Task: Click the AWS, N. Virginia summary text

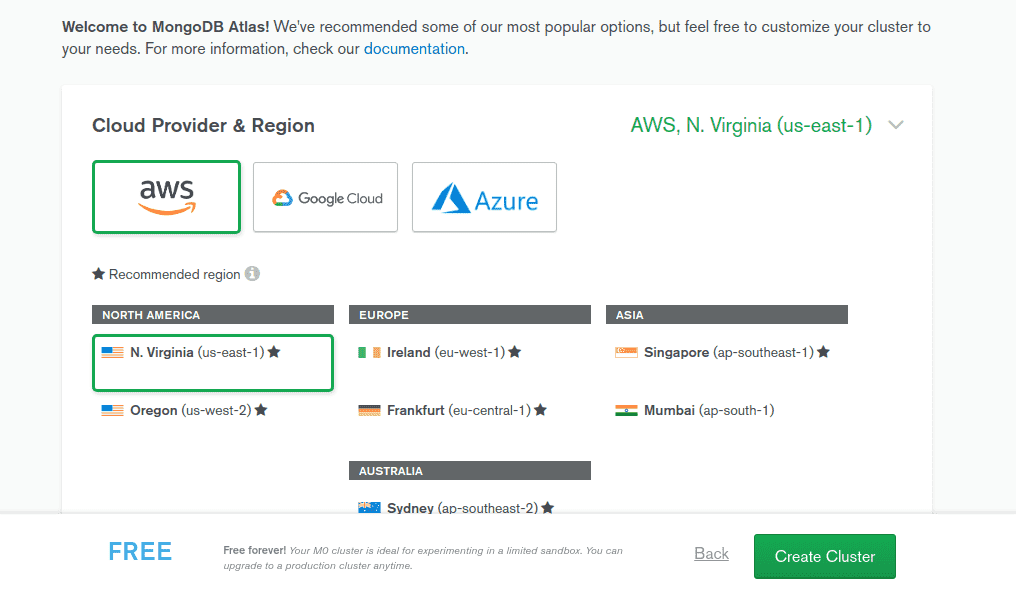Action: click(x=751, y=125)
